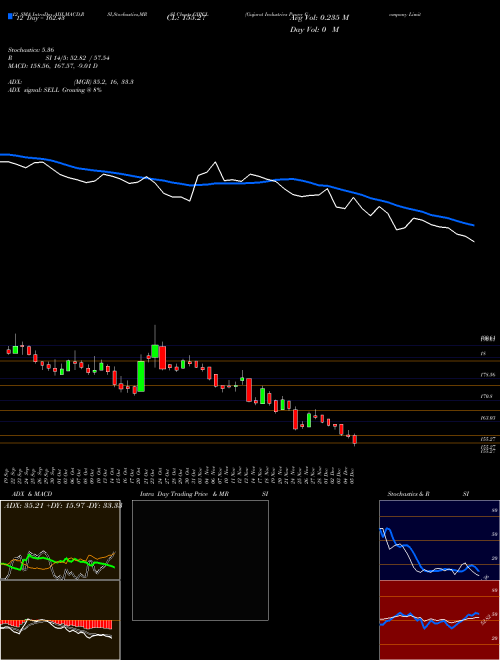Open the red RSI chart thumbnail

439,620
